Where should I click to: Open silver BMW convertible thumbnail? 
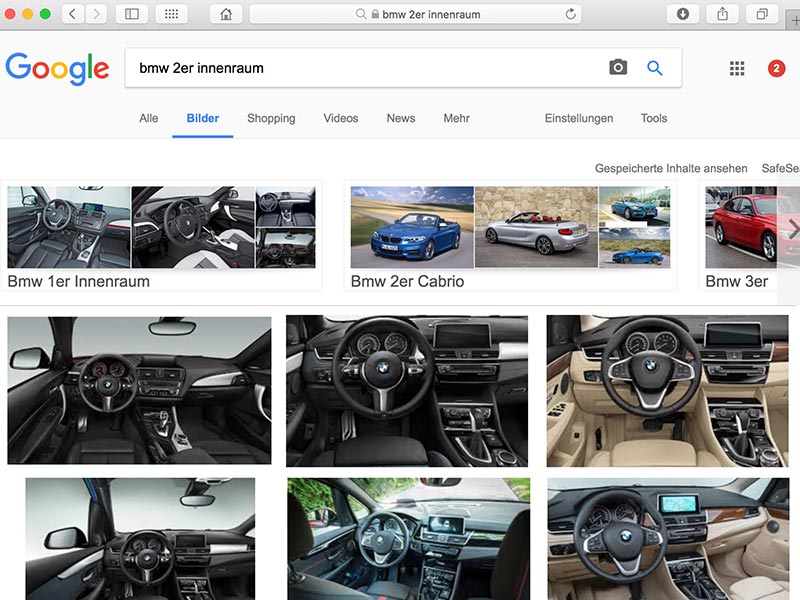click(536, 227)
